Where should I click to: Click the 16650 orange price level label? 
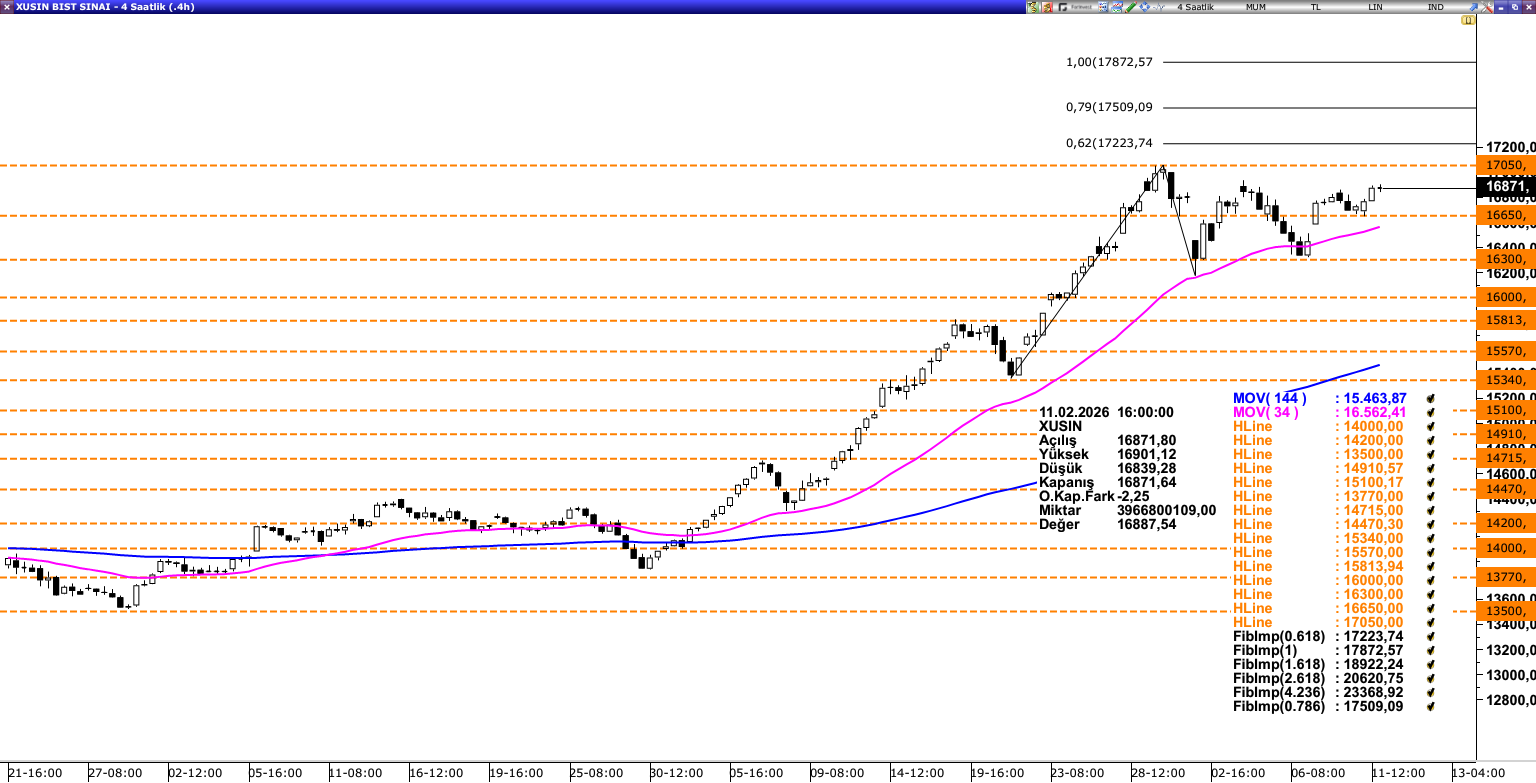(1505, 215)
